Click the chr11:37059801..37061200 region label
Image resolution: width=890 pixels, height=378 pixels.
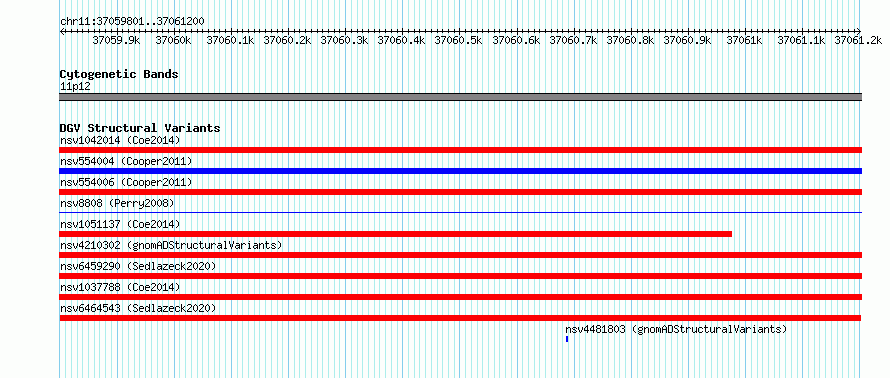pos(132,21)
